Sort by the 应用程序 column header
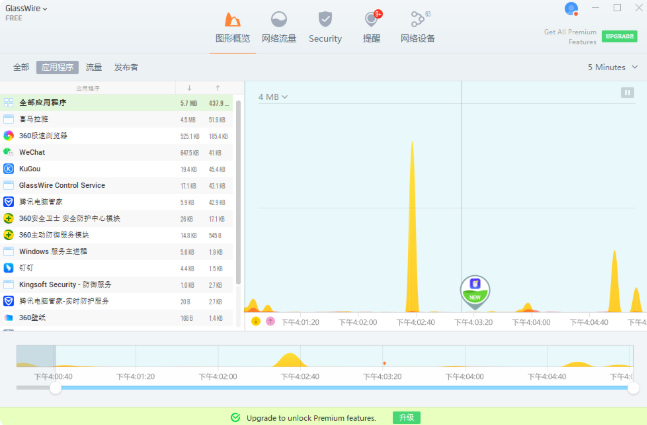This screenshot has width=647, height=425. click(x=88, y=88)
